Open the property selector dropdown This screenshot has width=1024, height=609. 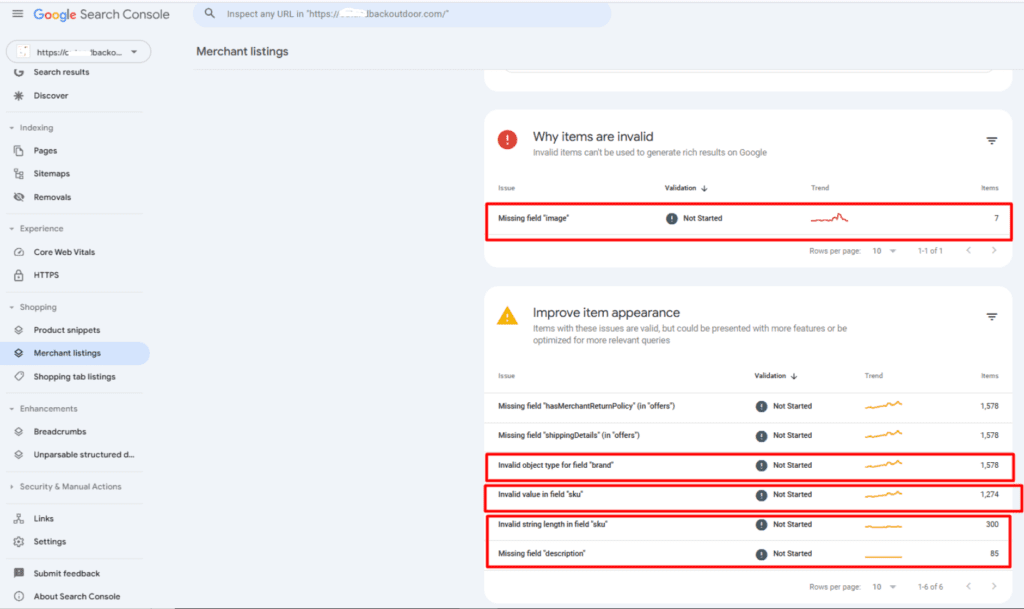coord(78,52)
